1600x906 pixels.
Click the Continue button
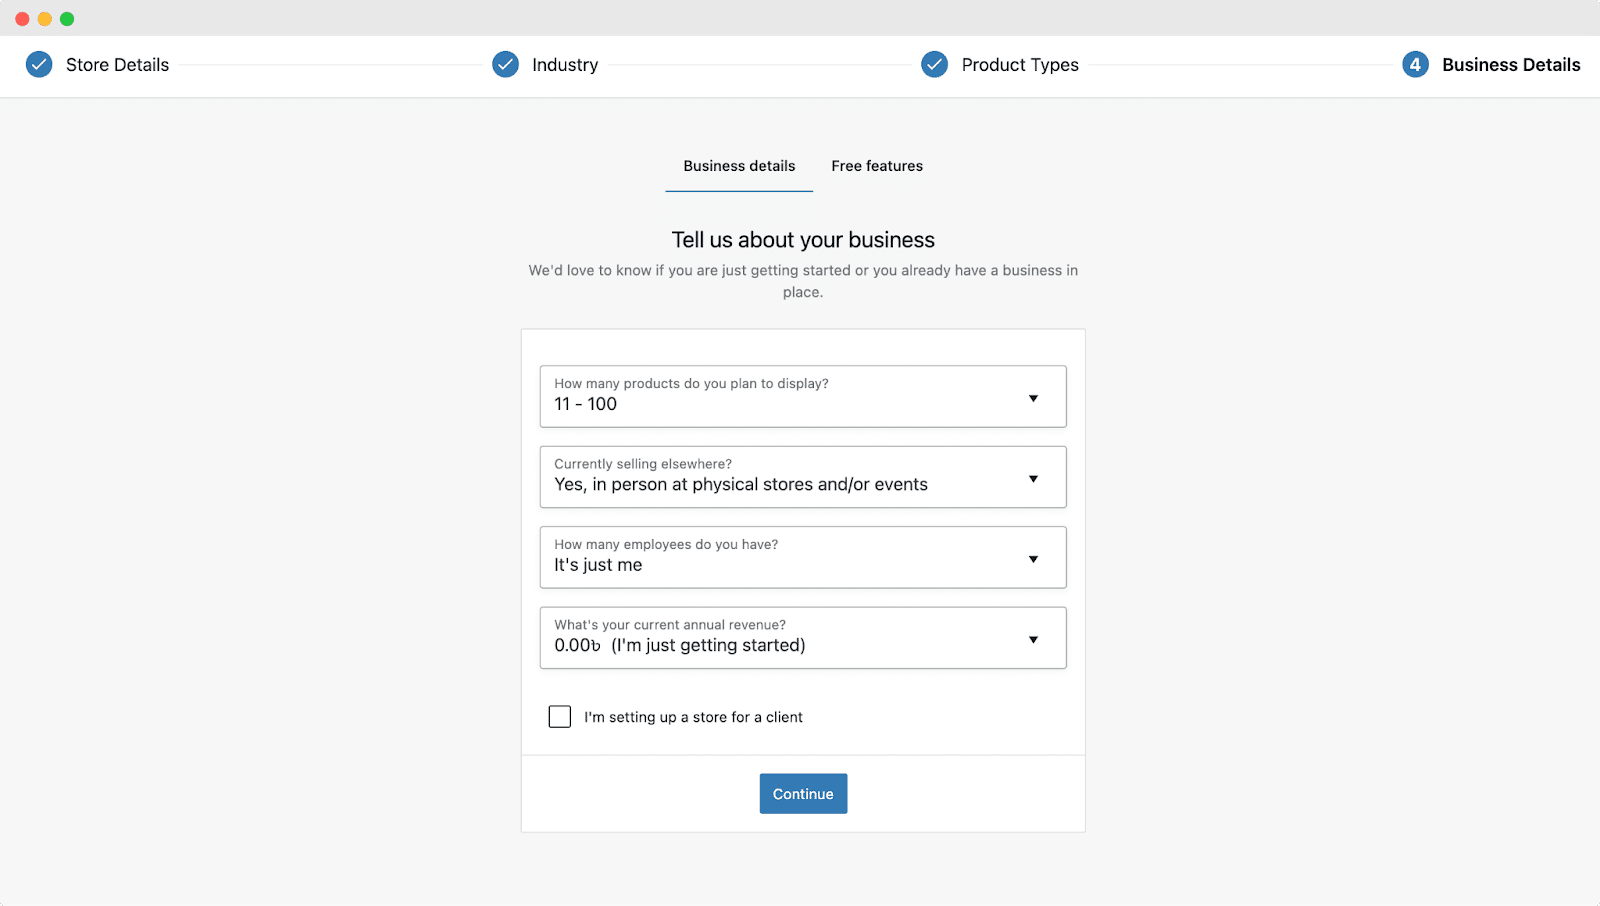pos(803,794)
